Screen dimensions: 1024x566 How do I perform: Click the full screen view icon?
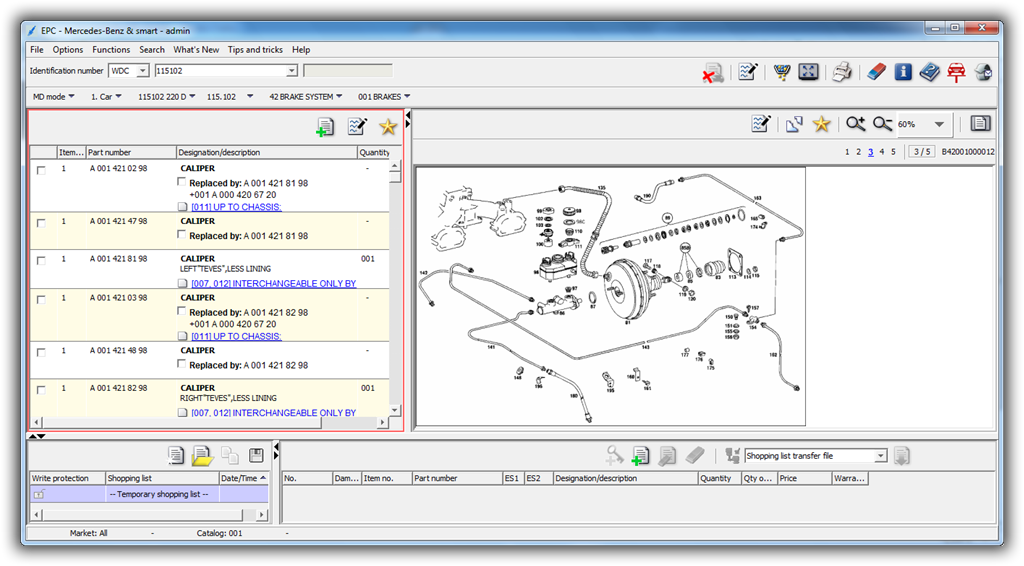pos(808,71)
